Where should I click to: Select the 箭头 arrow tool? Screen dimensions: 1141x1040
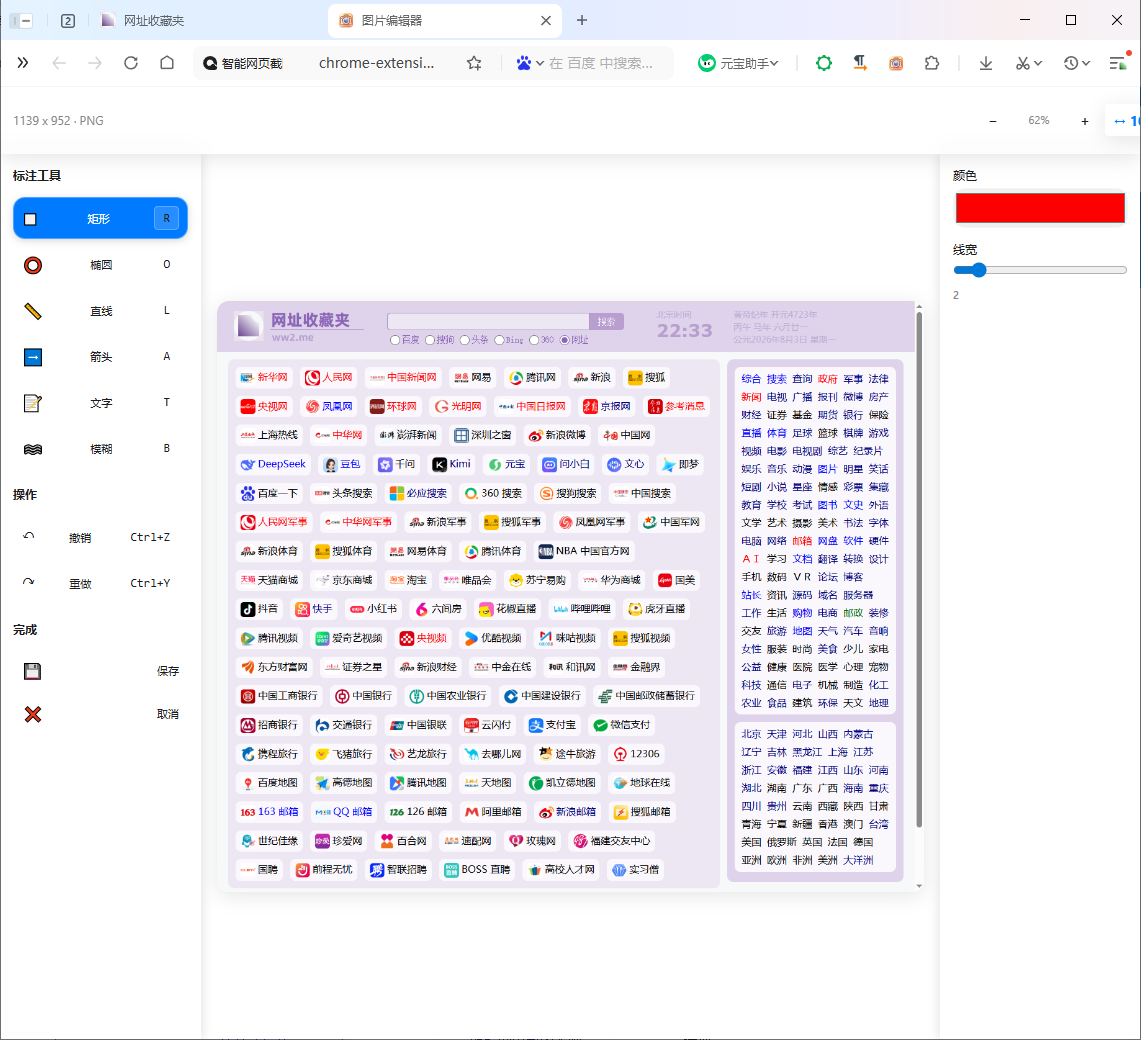pos(100,357)
